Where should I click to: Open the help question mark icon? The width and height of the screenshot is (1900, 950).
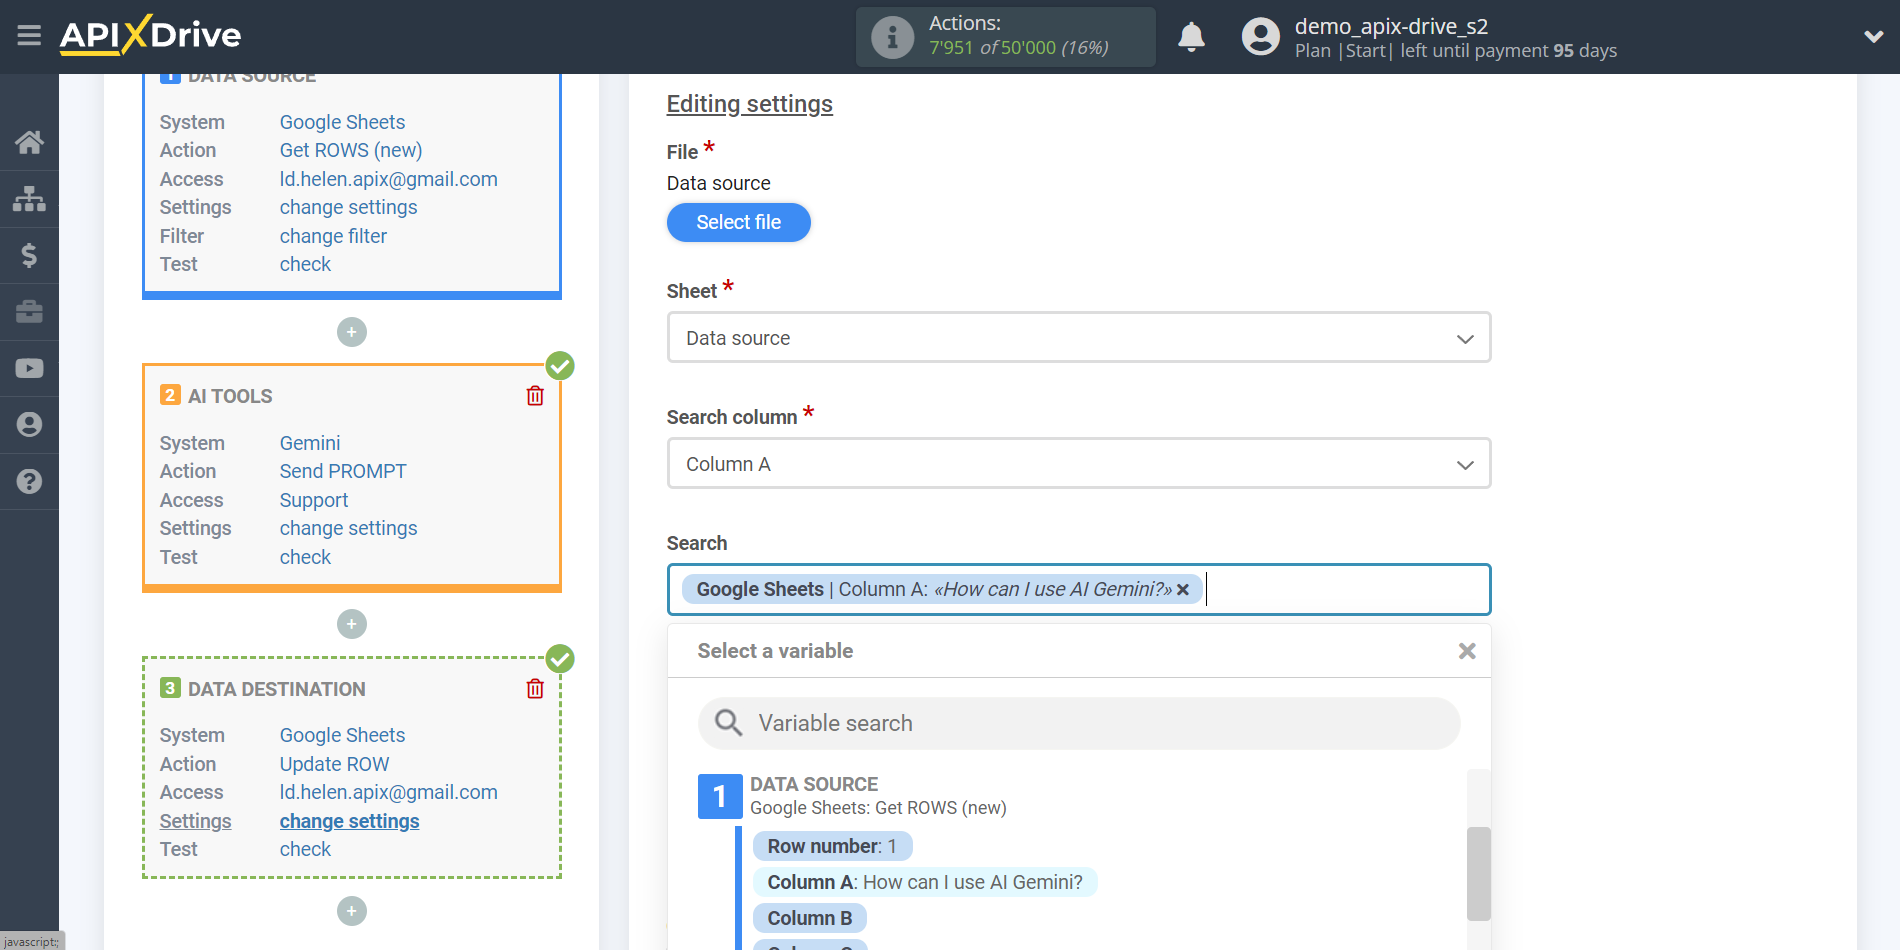[x=29, y=481]
